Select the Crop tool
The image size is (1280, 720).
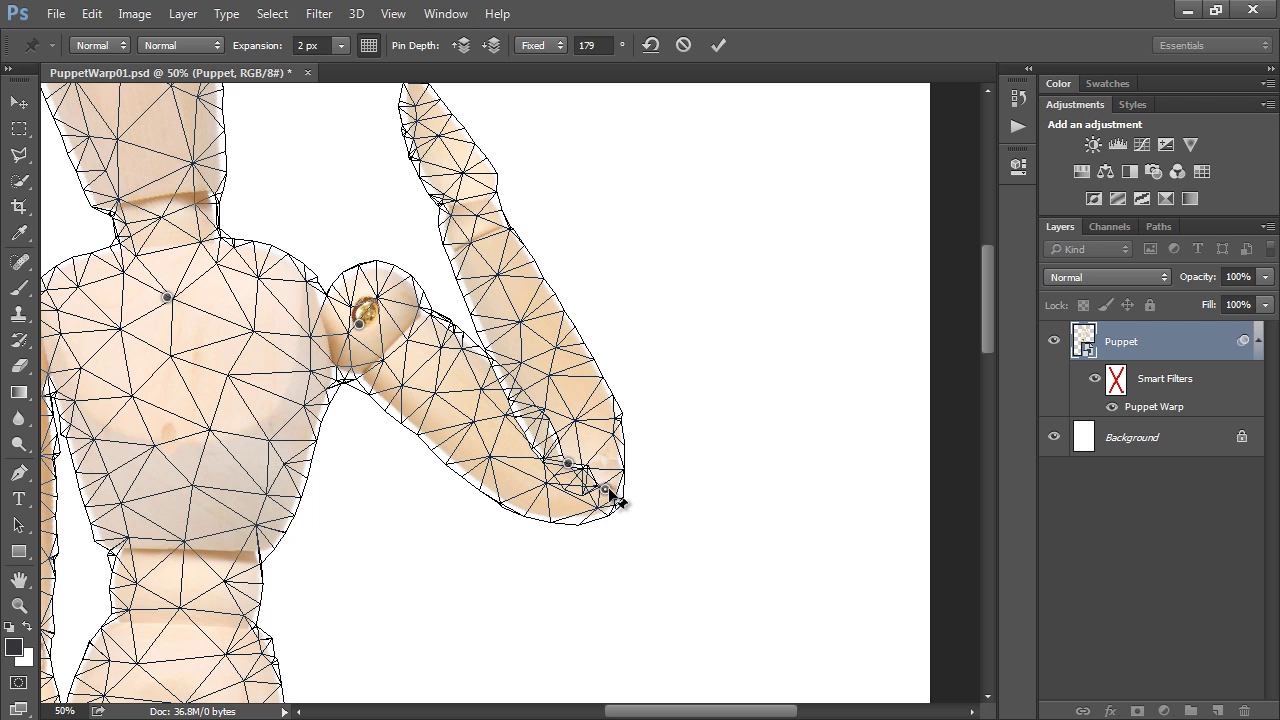click(x=19, y=207)
